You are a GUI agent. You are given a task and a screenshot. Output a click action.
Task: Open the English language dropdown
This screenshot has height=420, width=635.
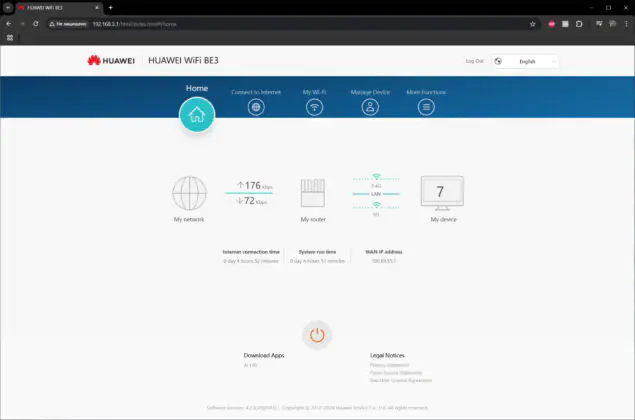point(525,61)
